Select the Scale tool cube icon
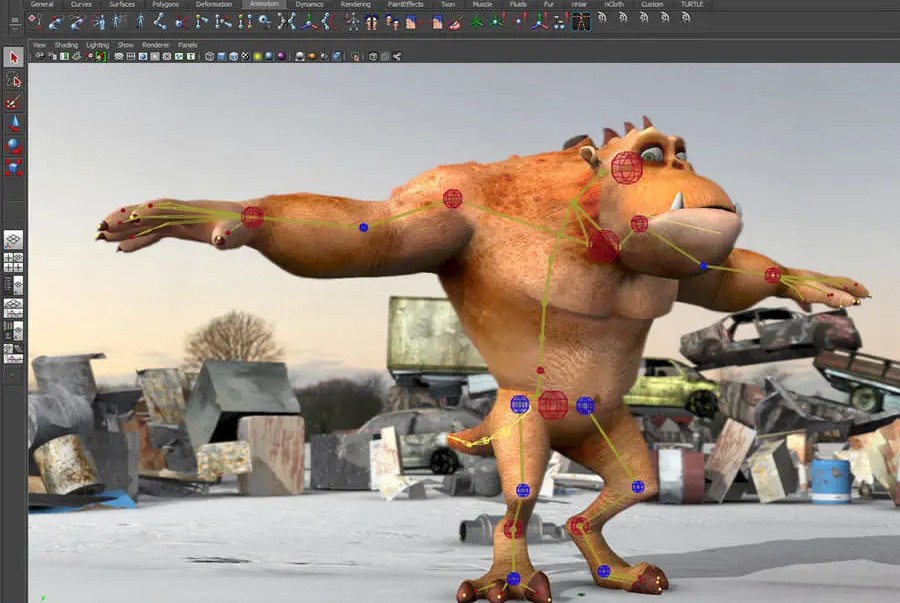Screen dimensions: 900x603 14,168
